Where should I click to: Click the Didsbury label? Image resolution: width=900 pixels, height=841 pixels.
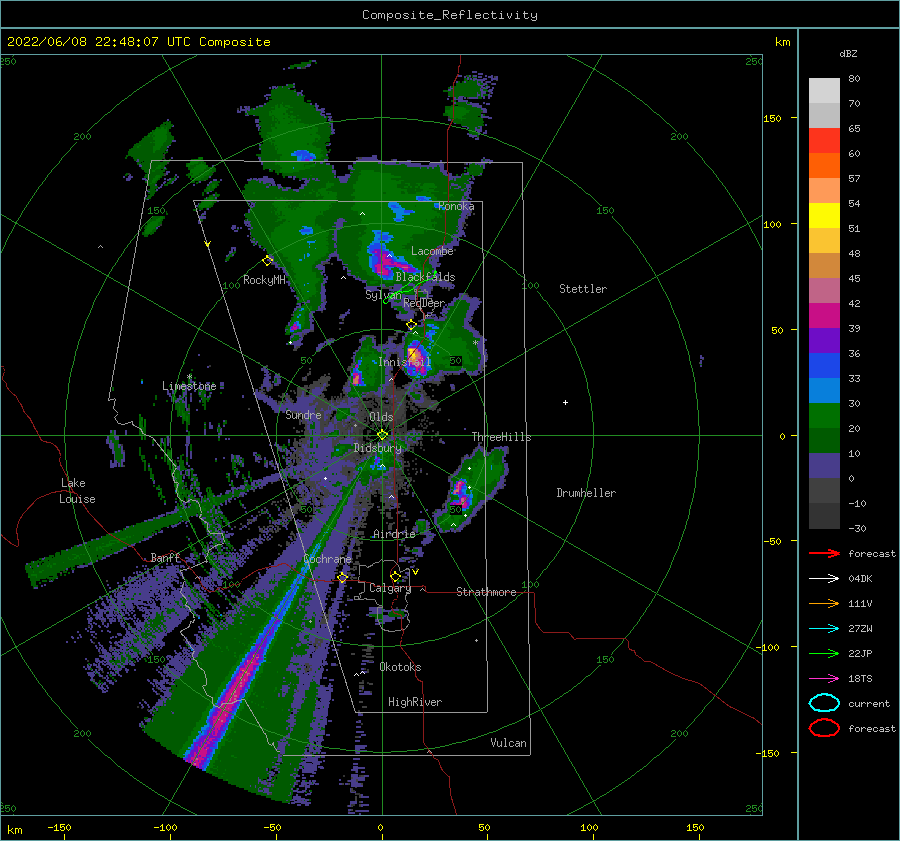click(x=378, y=448)
